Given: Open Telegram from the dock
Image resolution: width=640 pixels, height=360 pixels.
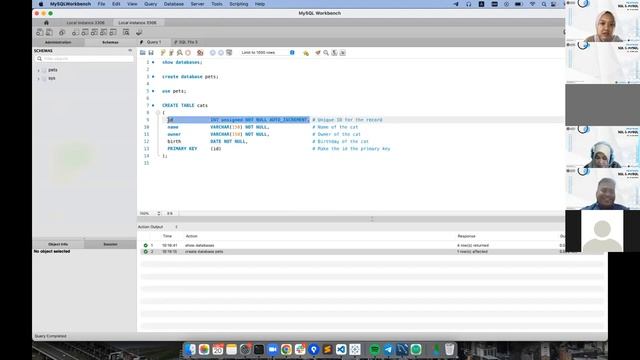Looking at the screenshot, I should click(x=388, y=349).
